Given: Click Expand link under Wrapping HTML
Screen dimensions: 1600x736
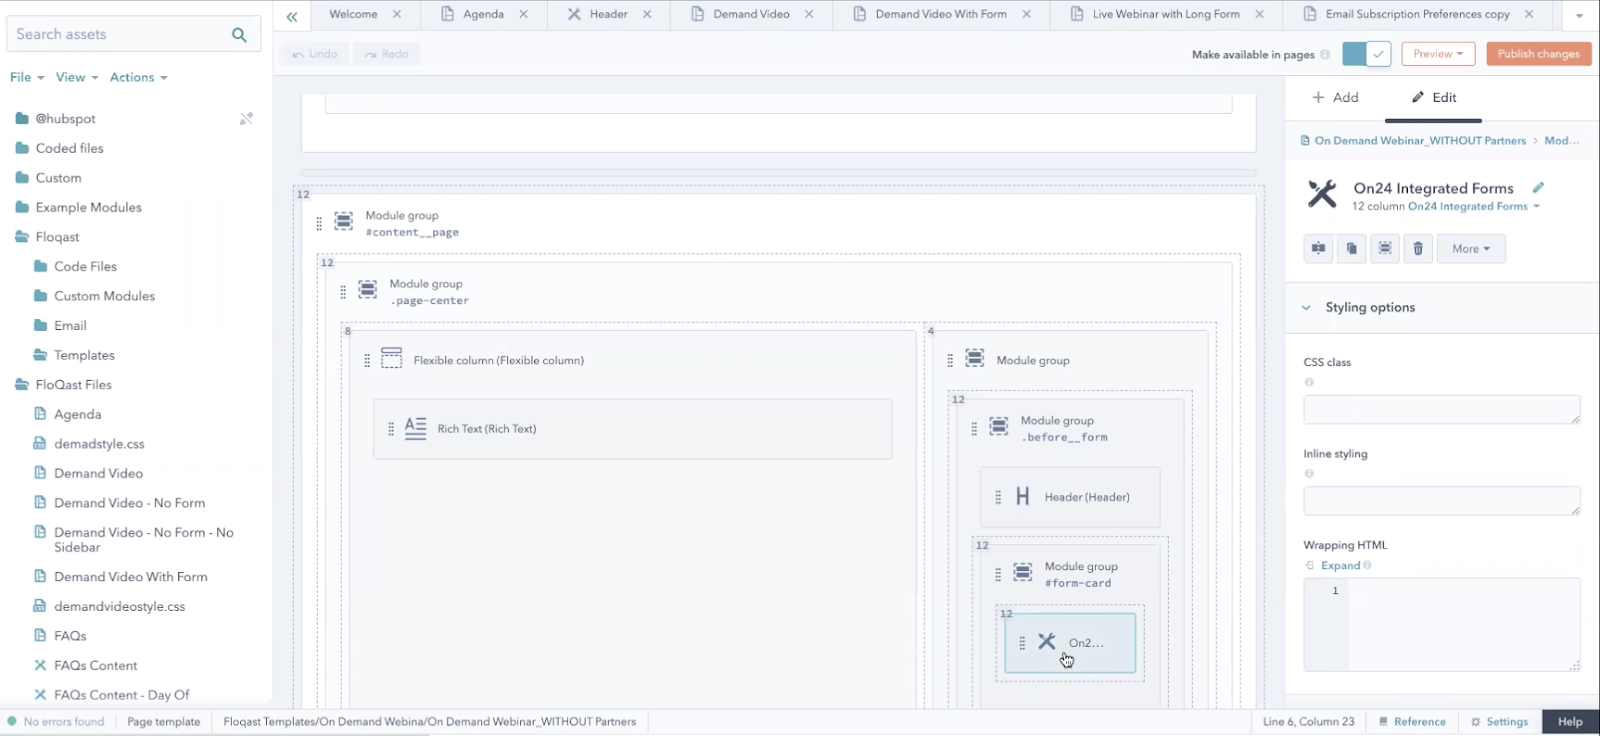Looking at the screenshot, I should (x=1340, y=566).
